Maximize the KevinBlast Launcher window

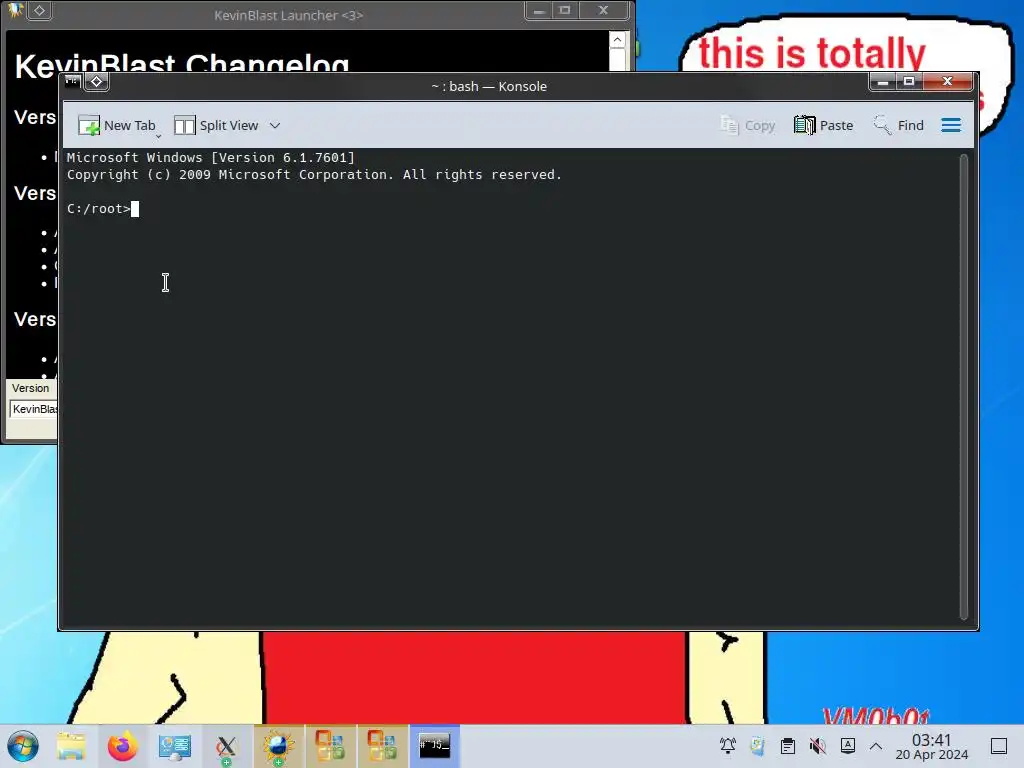pyautogui.click(x=565, y=10)
